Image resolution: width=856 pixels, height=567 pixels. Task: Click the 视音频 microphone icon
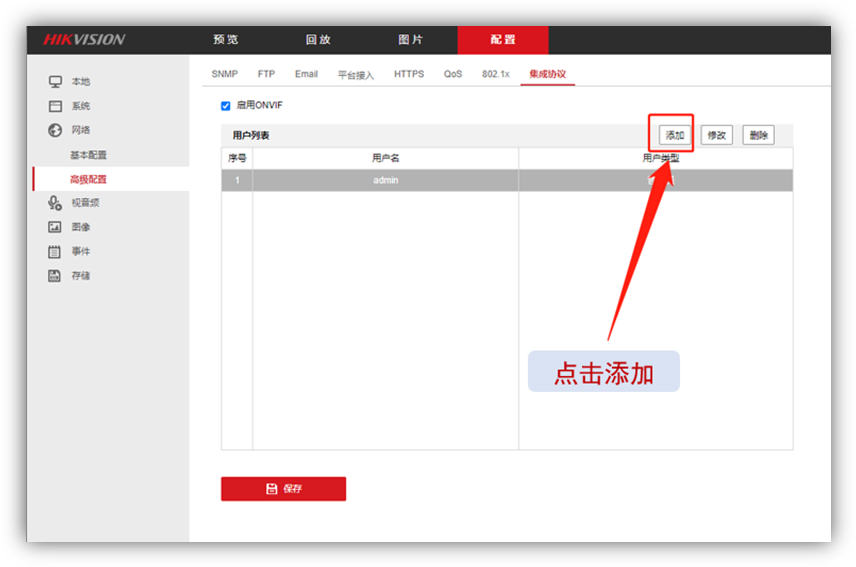click(55, 203)
